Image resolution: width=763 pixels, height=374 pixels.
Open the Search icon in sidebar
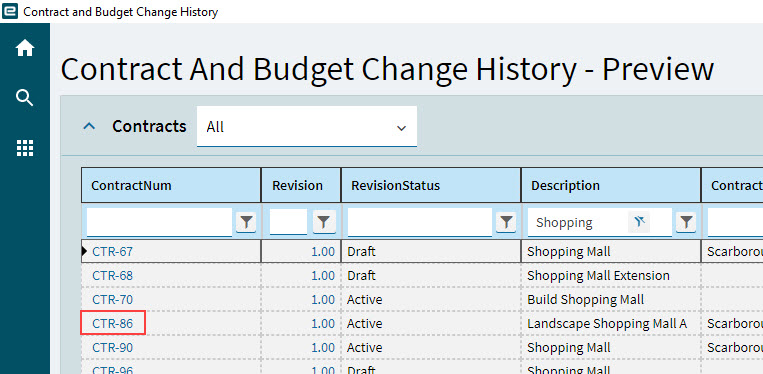[x=25, y=98]
